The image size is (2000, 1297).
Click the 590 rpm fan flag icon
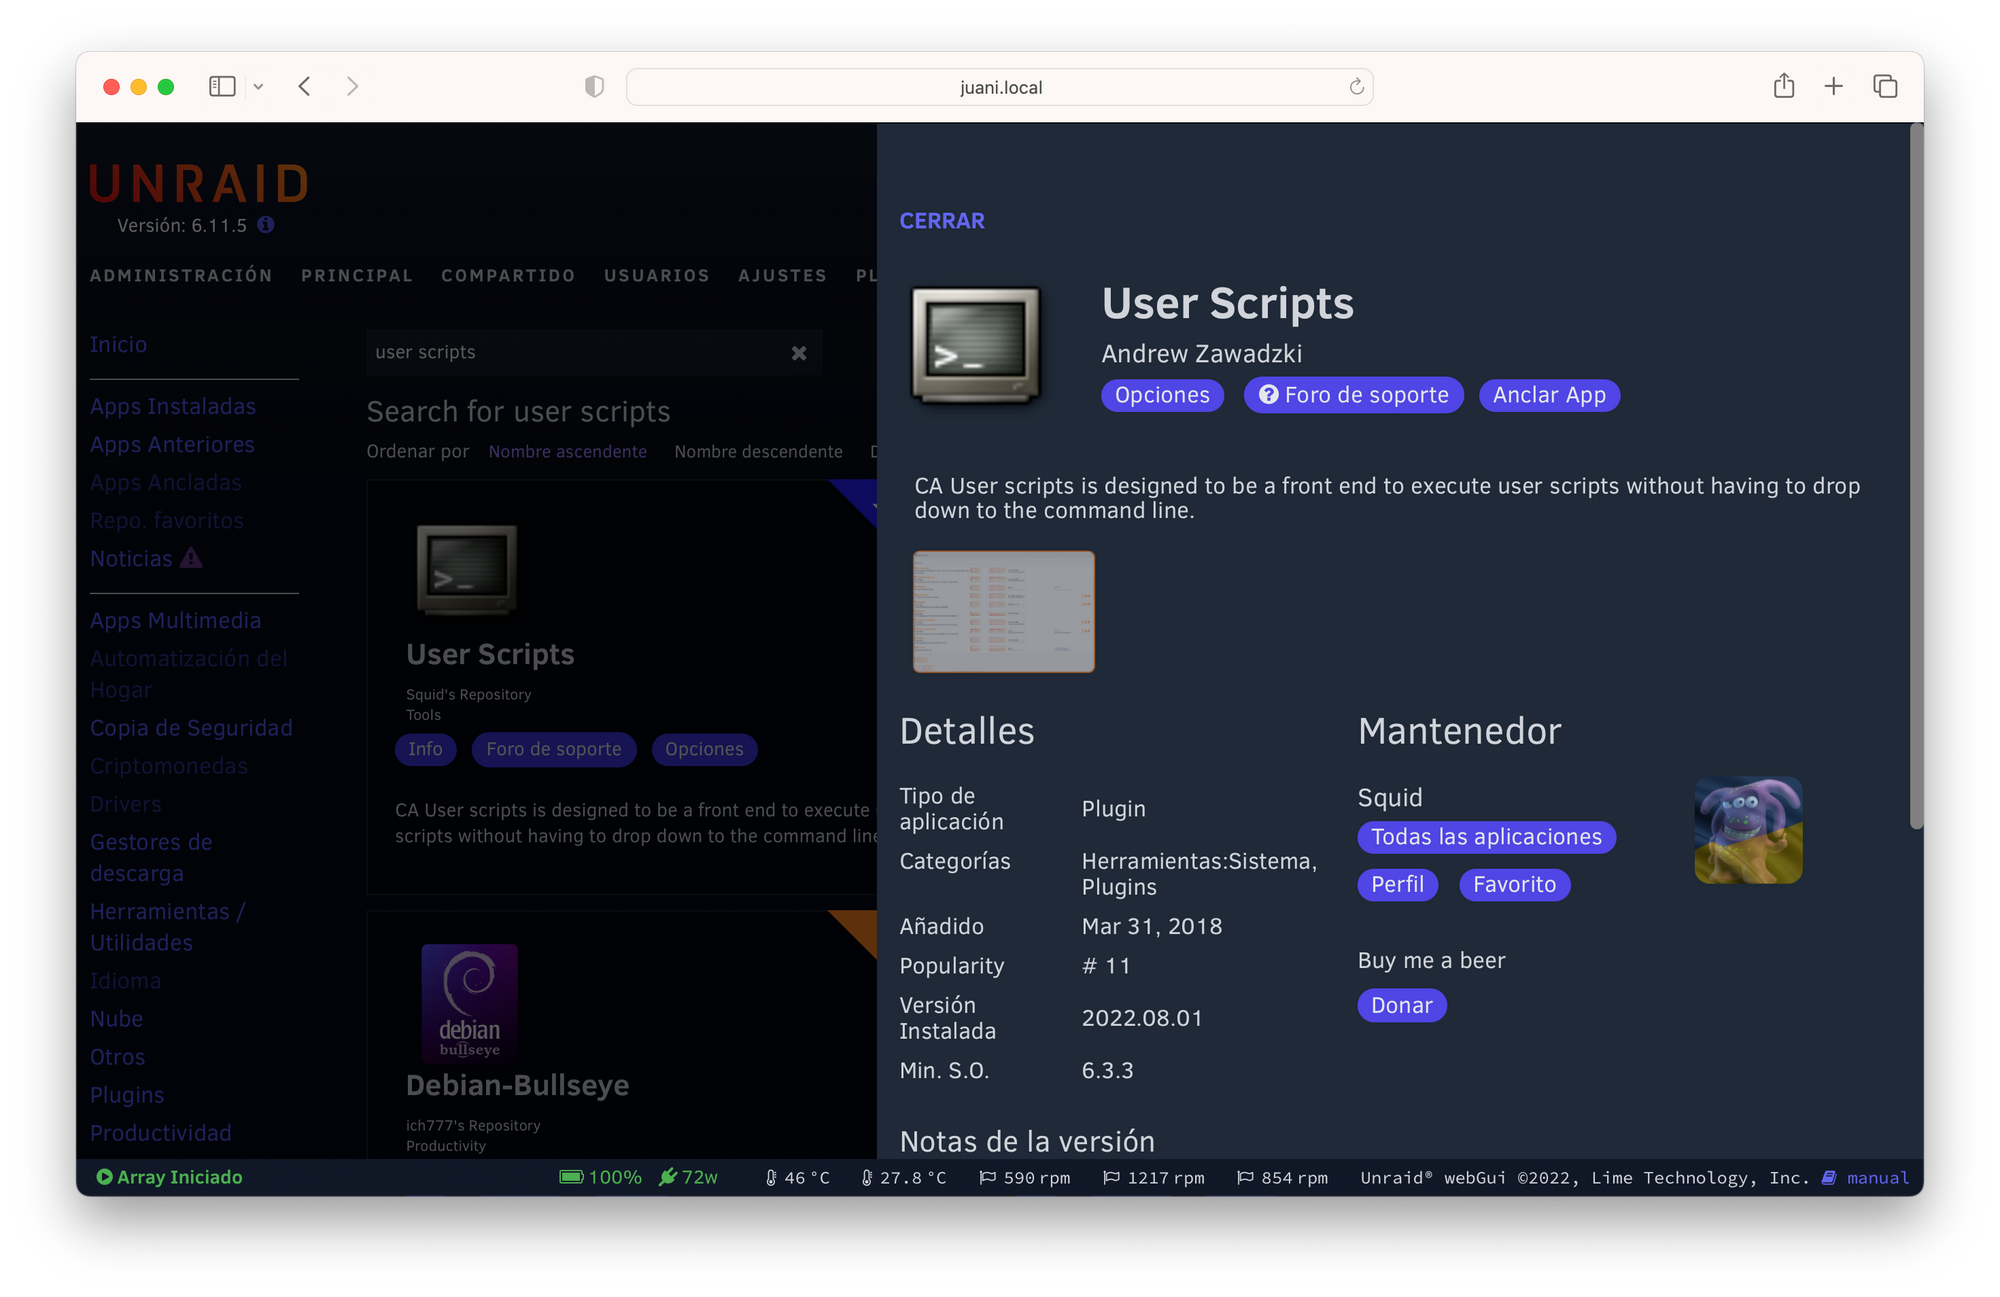pos(987,1178)
